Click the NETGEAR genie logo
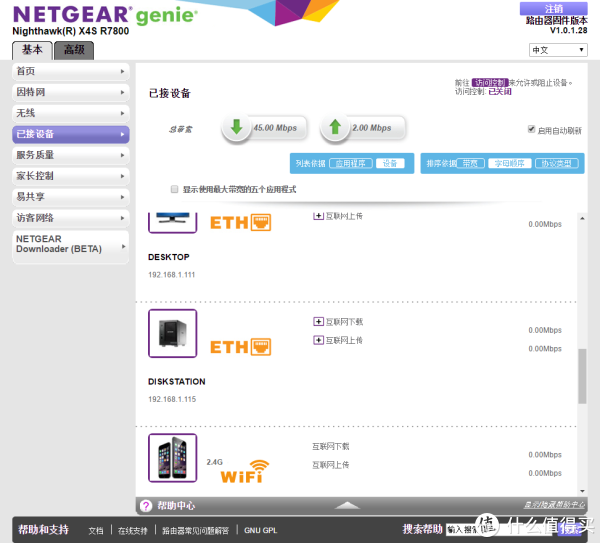The height and width of the screenshot is (543, 600). (x=106, y=15)
